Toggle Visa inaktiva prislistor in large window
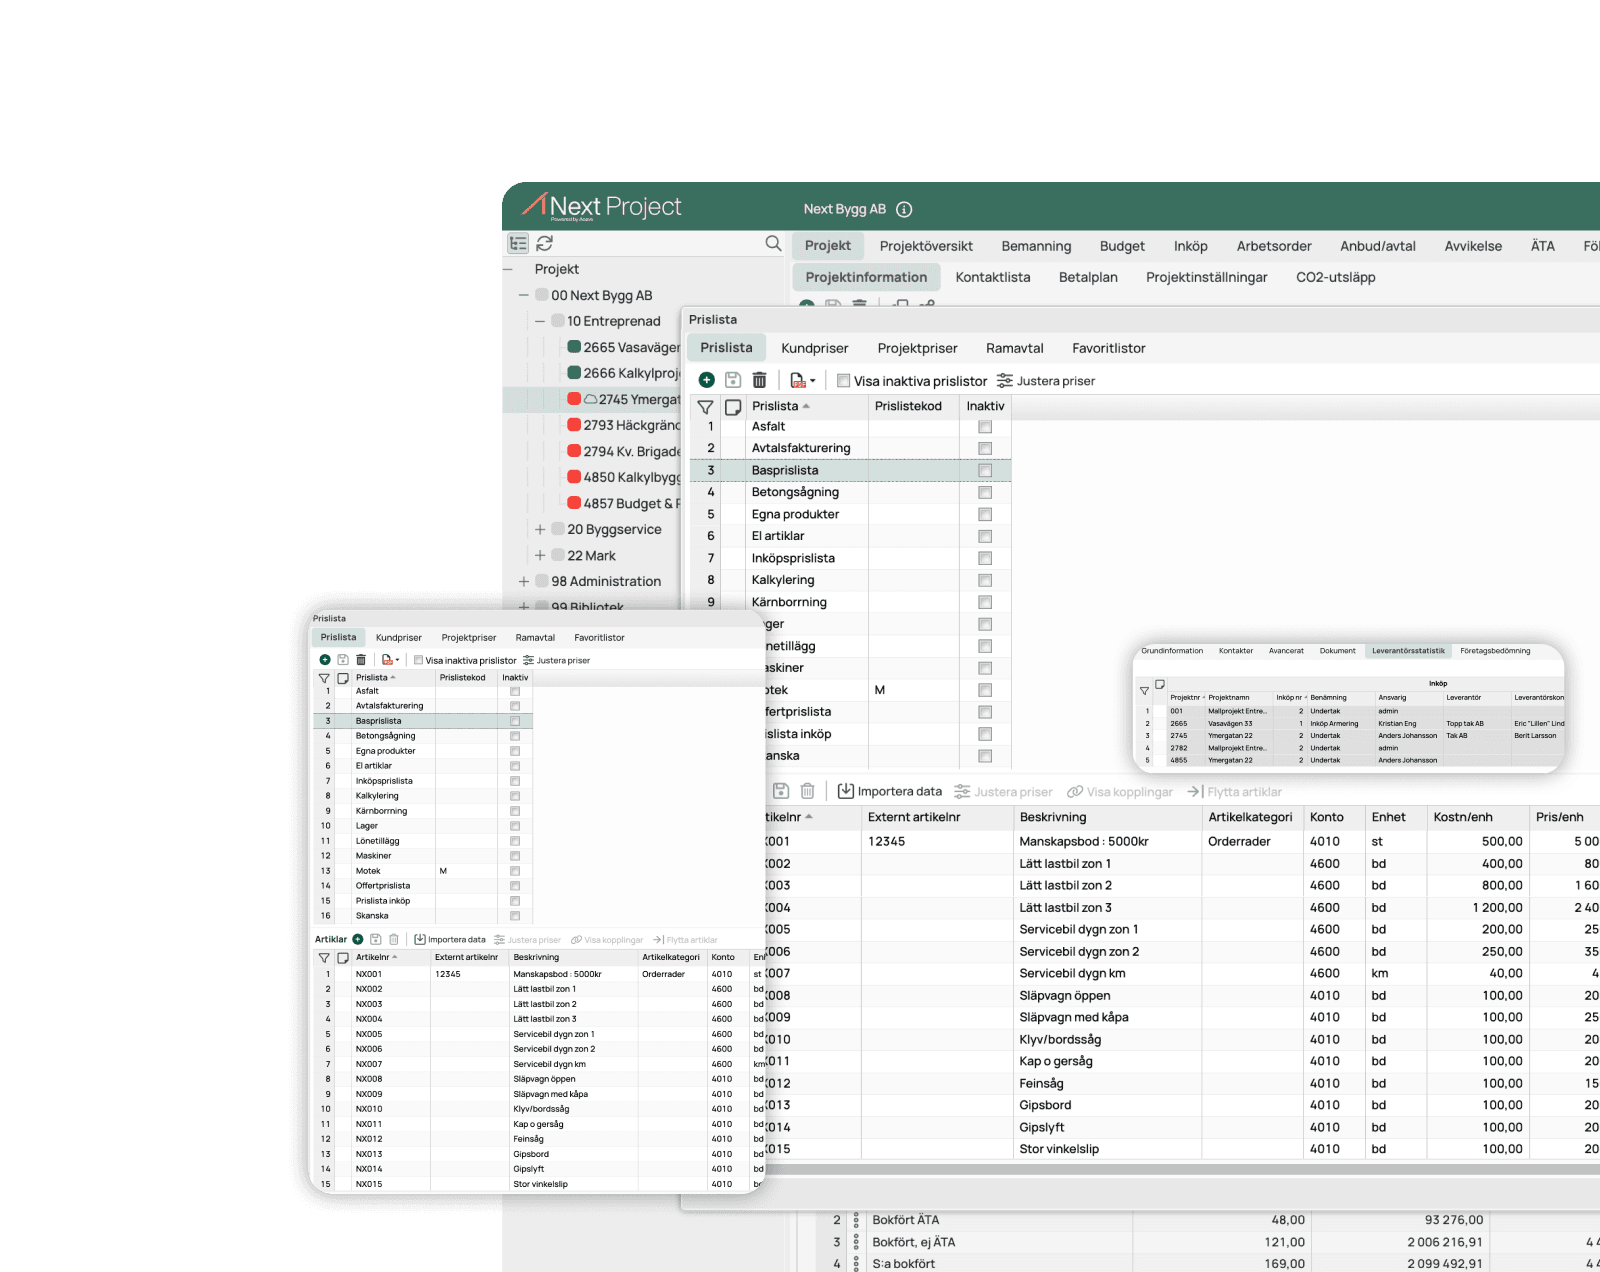1600x1272 pixels. click(x=844, y=381)
